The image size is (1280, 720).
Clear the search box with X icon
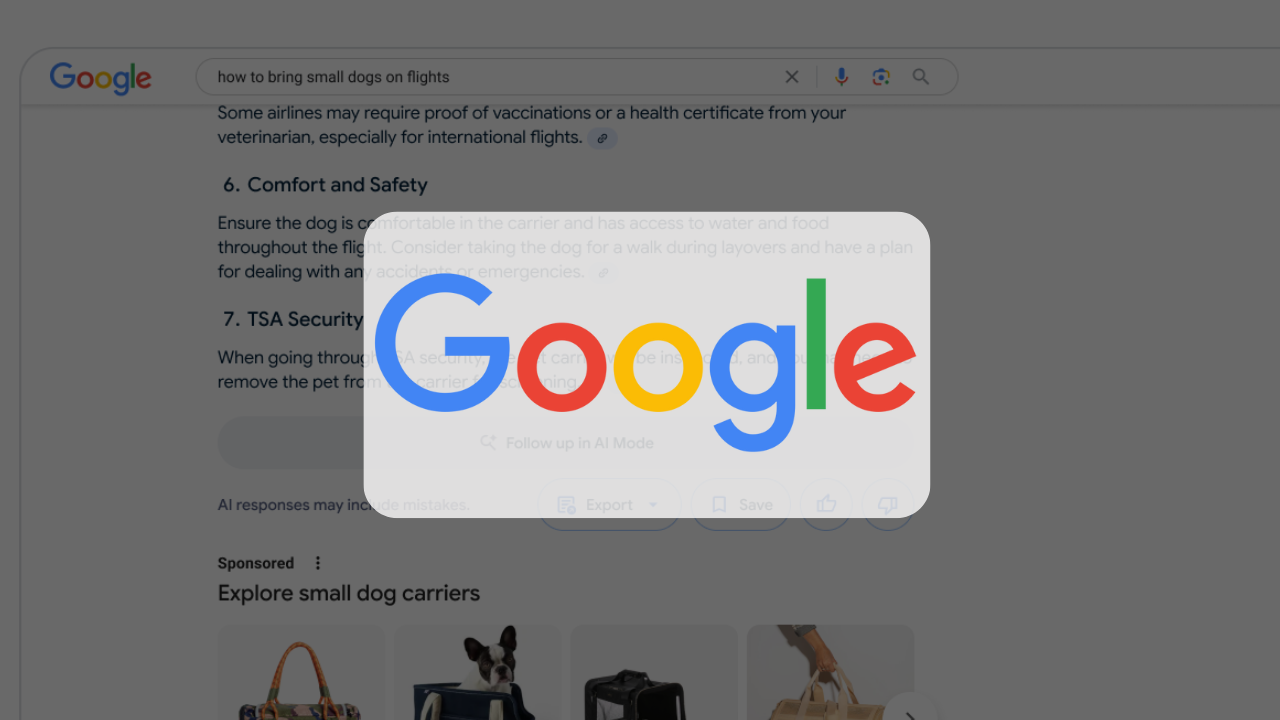(x=792, y=77)
